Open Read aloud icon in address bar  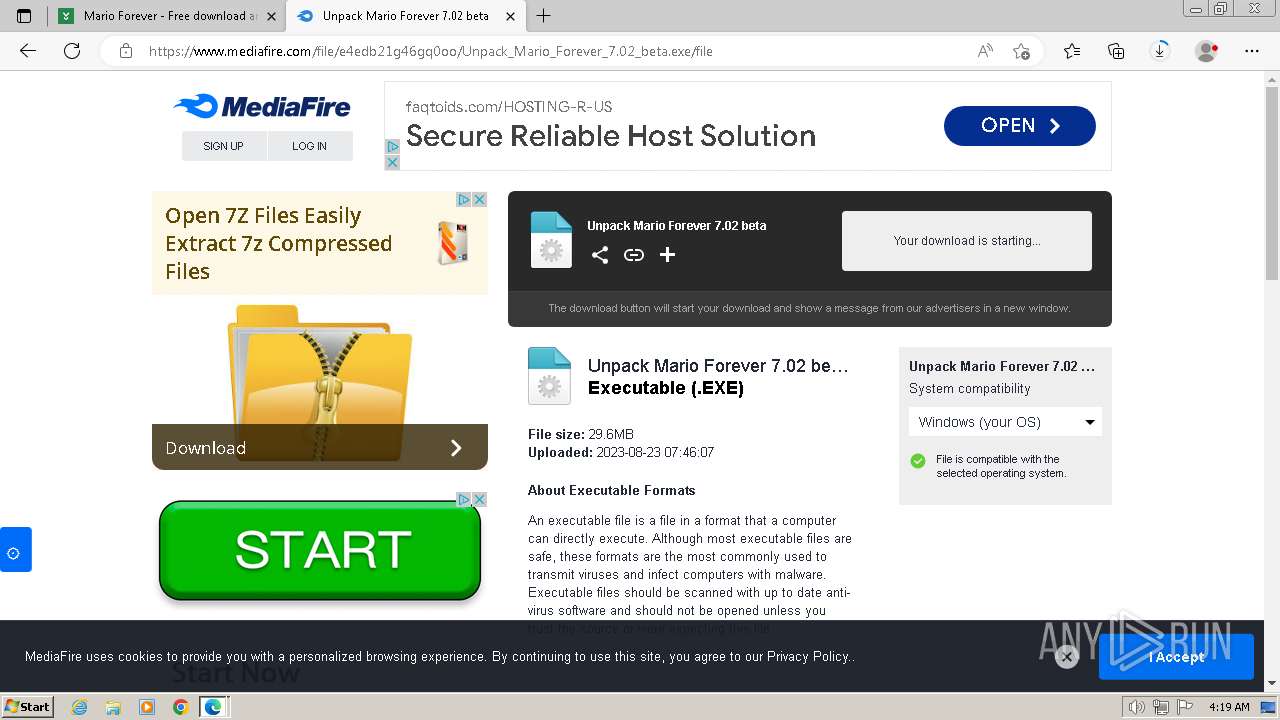coord(985,51)
